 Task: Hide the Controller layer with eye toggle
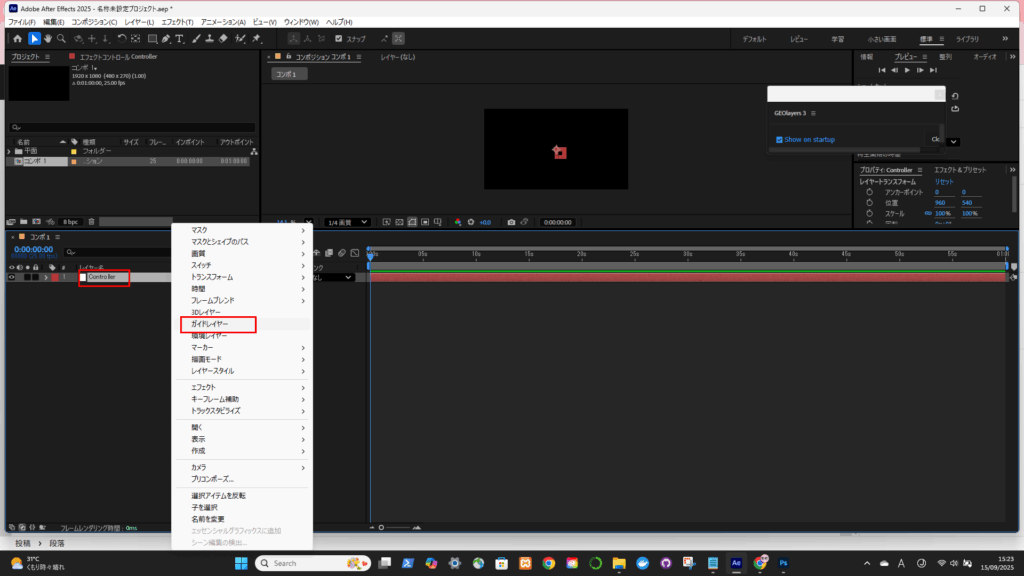pos(12,277)
